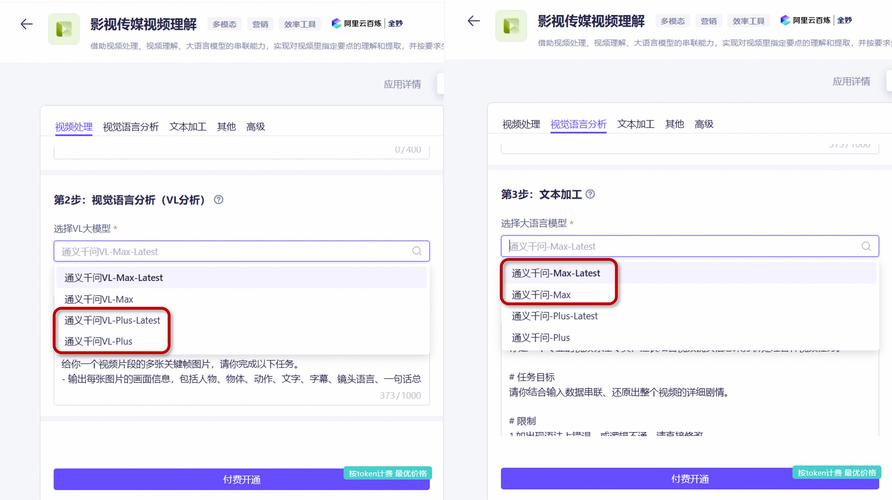Screen dimensions: 892x500
Task: Click search icon in VL model selector
Action: tap(416, 251)
